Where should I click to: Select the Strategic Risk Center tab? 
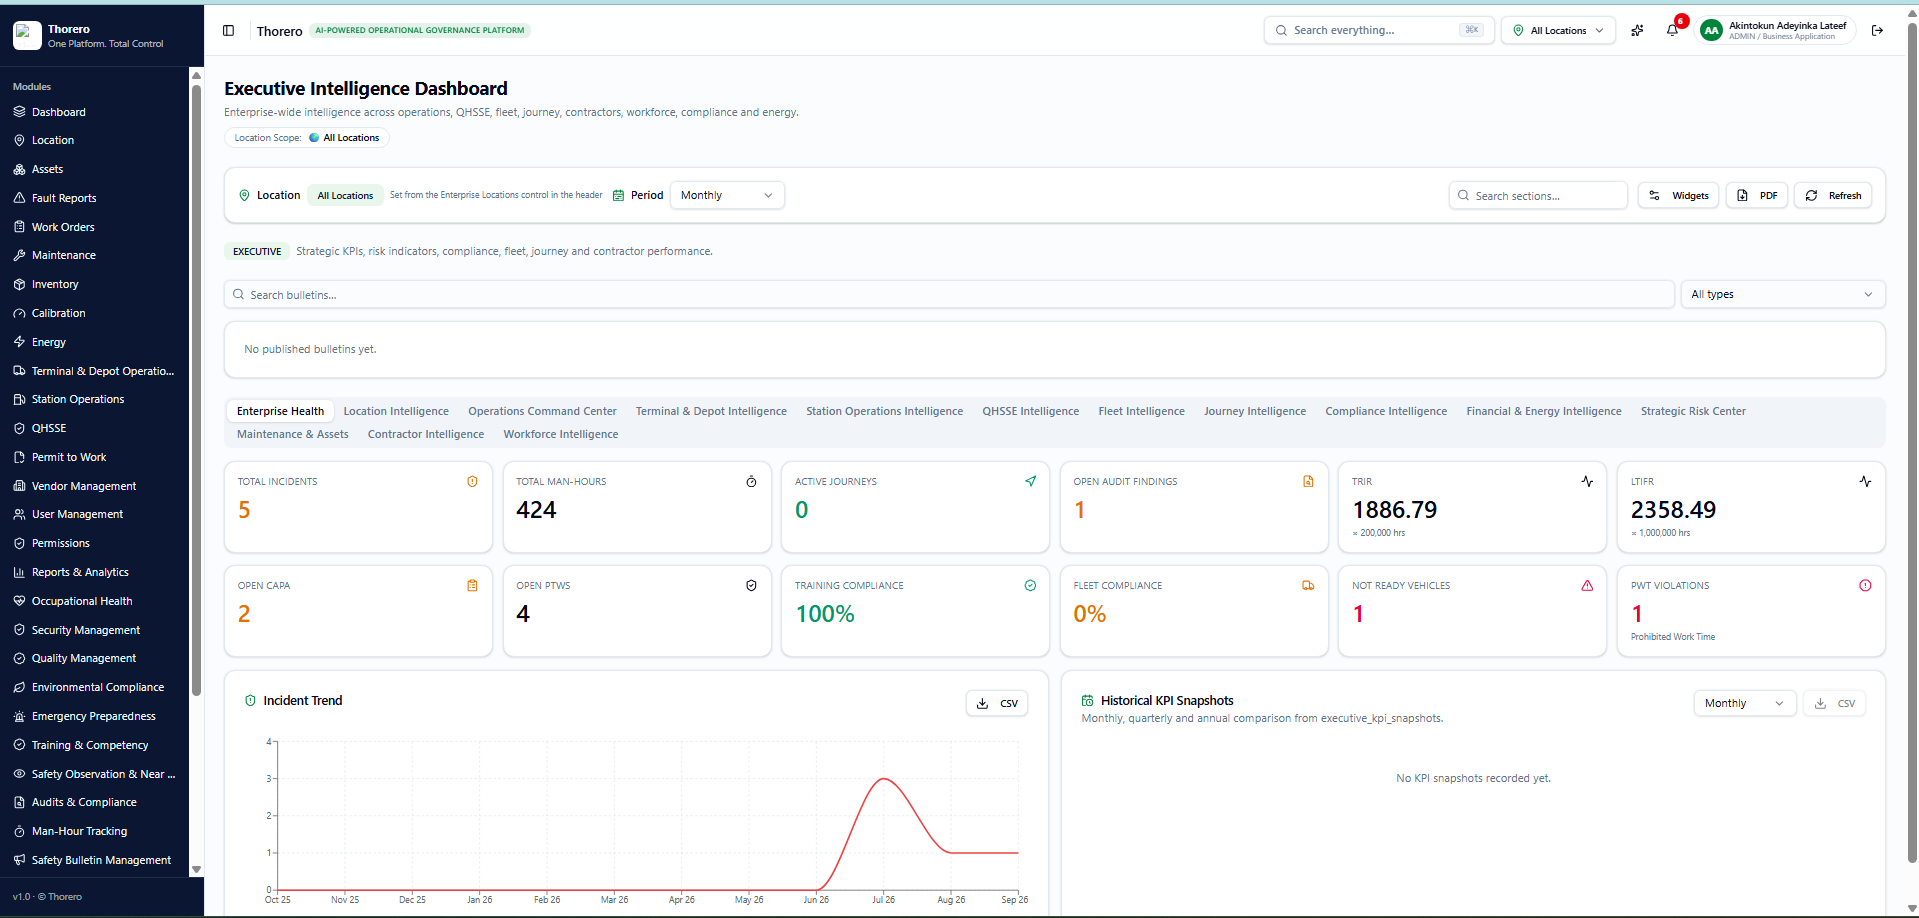(1693, 411)
